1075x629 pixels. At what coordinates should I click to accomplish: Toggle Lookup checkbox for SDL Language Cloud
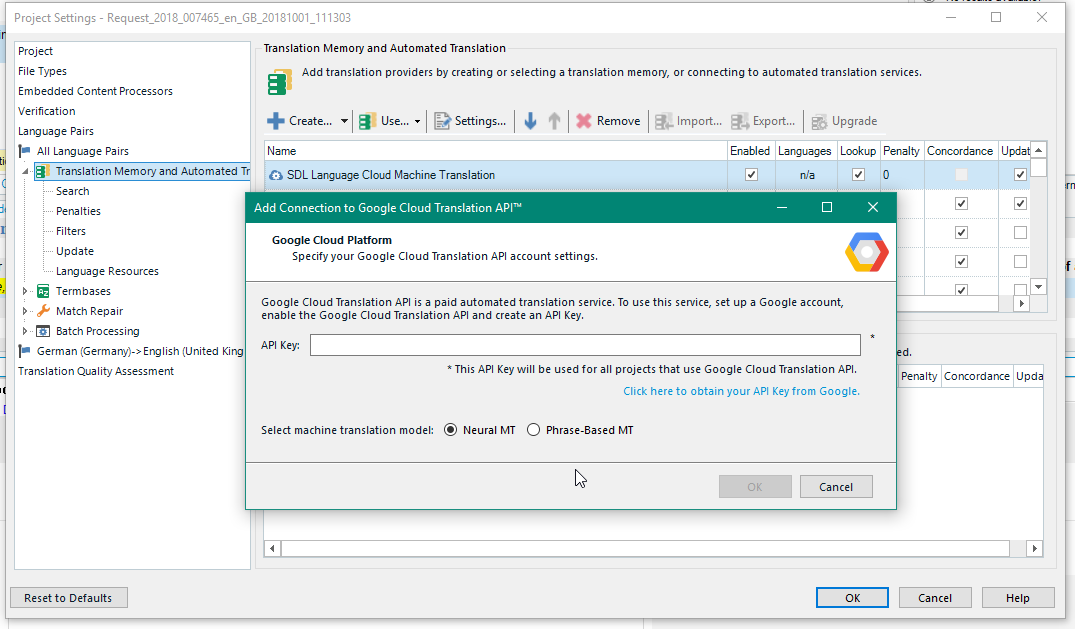pos(858,175)
